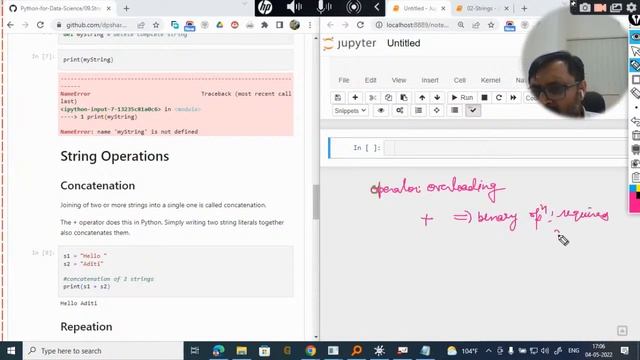
Task: Insert cell below with plus icon
Action: click(x=355, y=98)
